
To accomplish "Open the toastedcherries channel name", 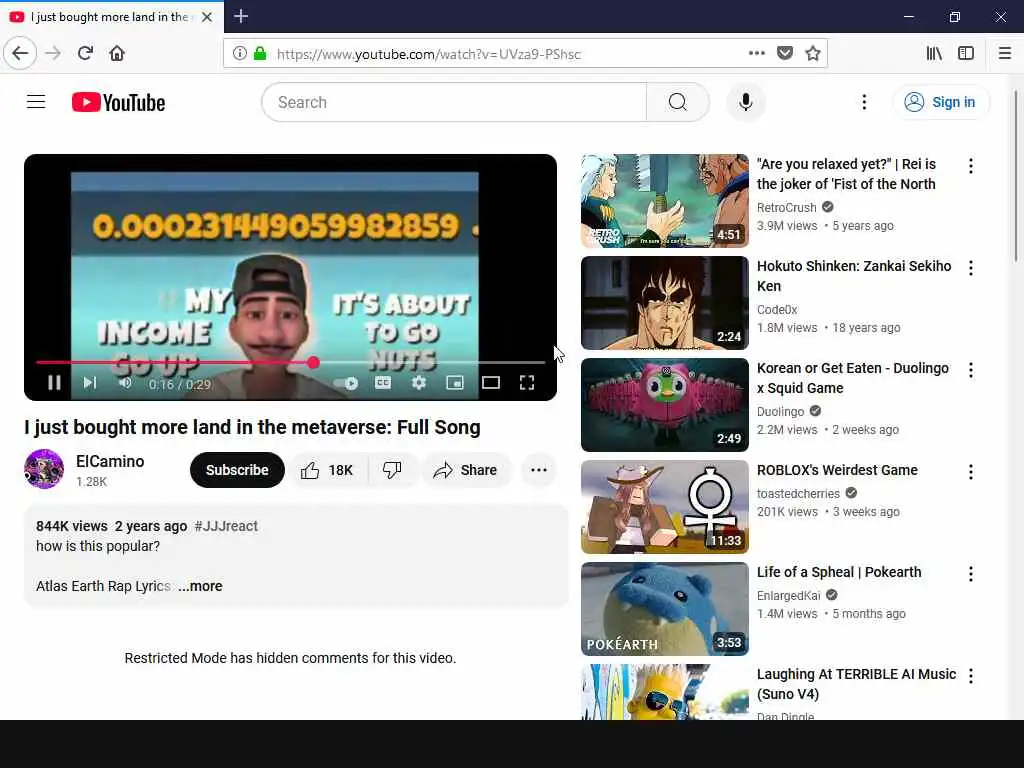I will pyautogui.click(x=798, y=494).
